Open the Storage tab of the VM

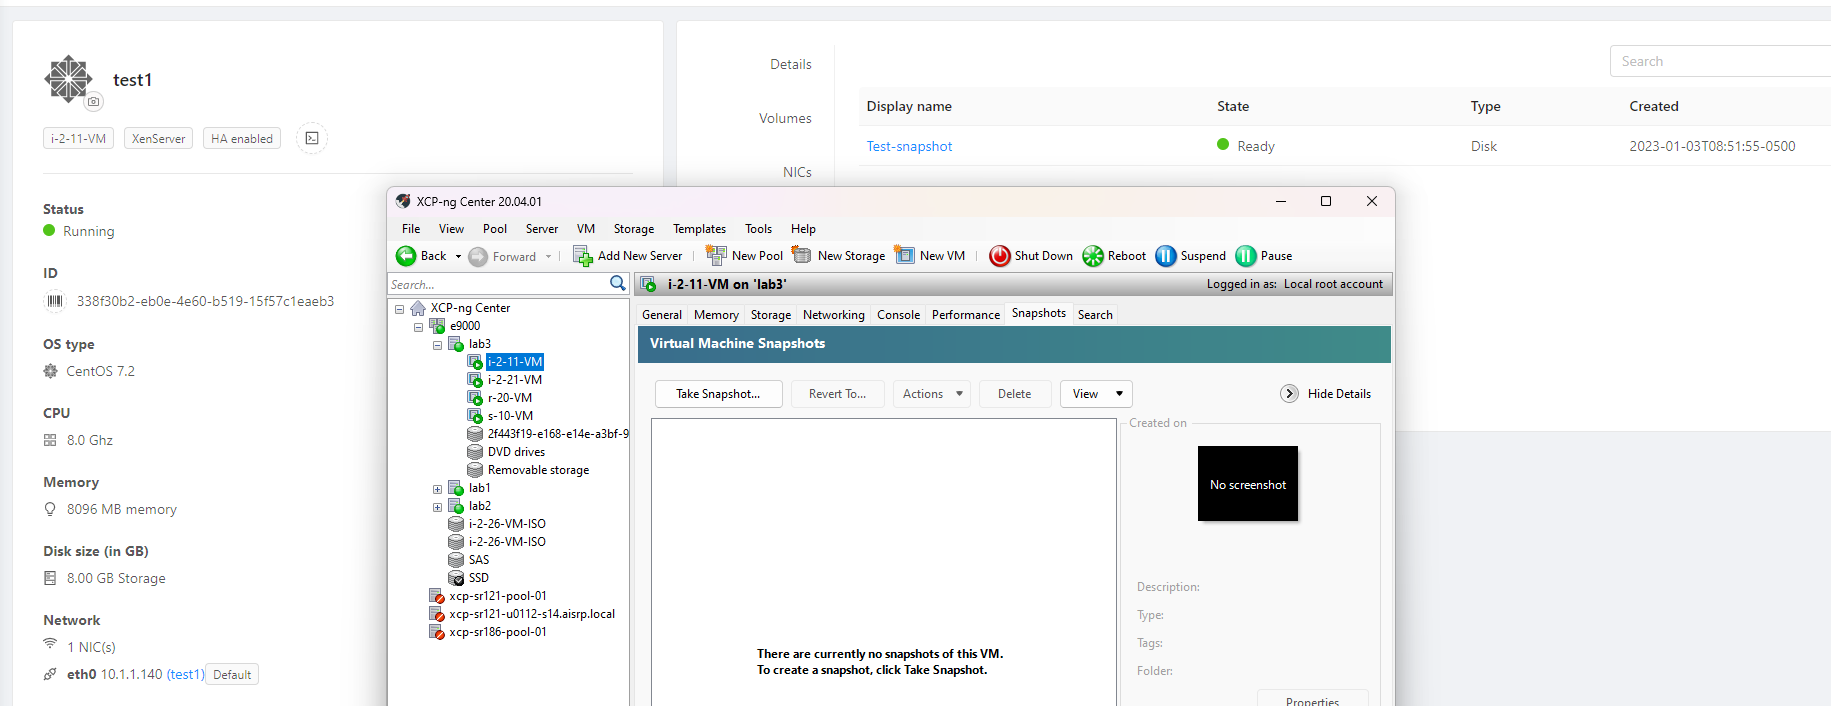pyautogui.click(x=771, y=315)
